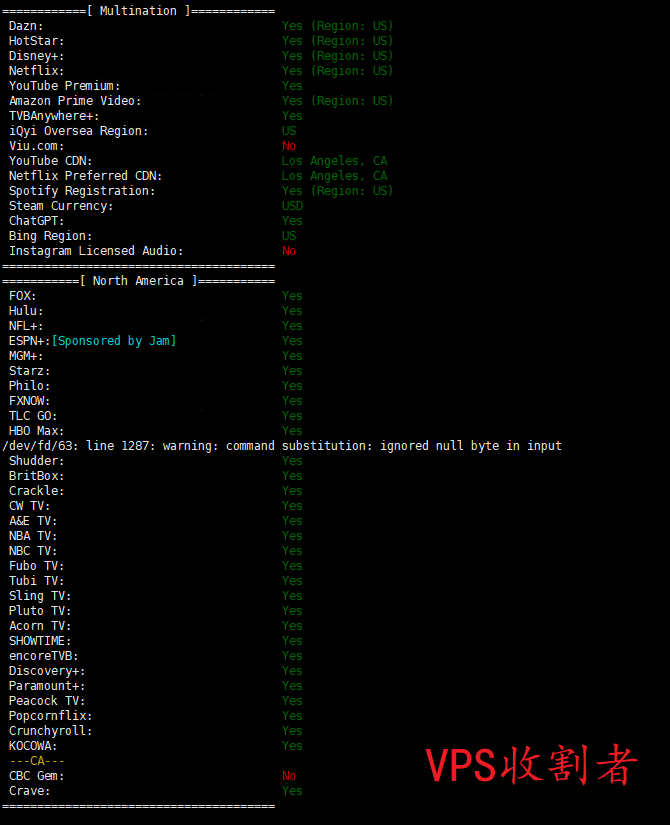
Task: Click the cyan Sponsored by Jam text
Action: (114, 341)
